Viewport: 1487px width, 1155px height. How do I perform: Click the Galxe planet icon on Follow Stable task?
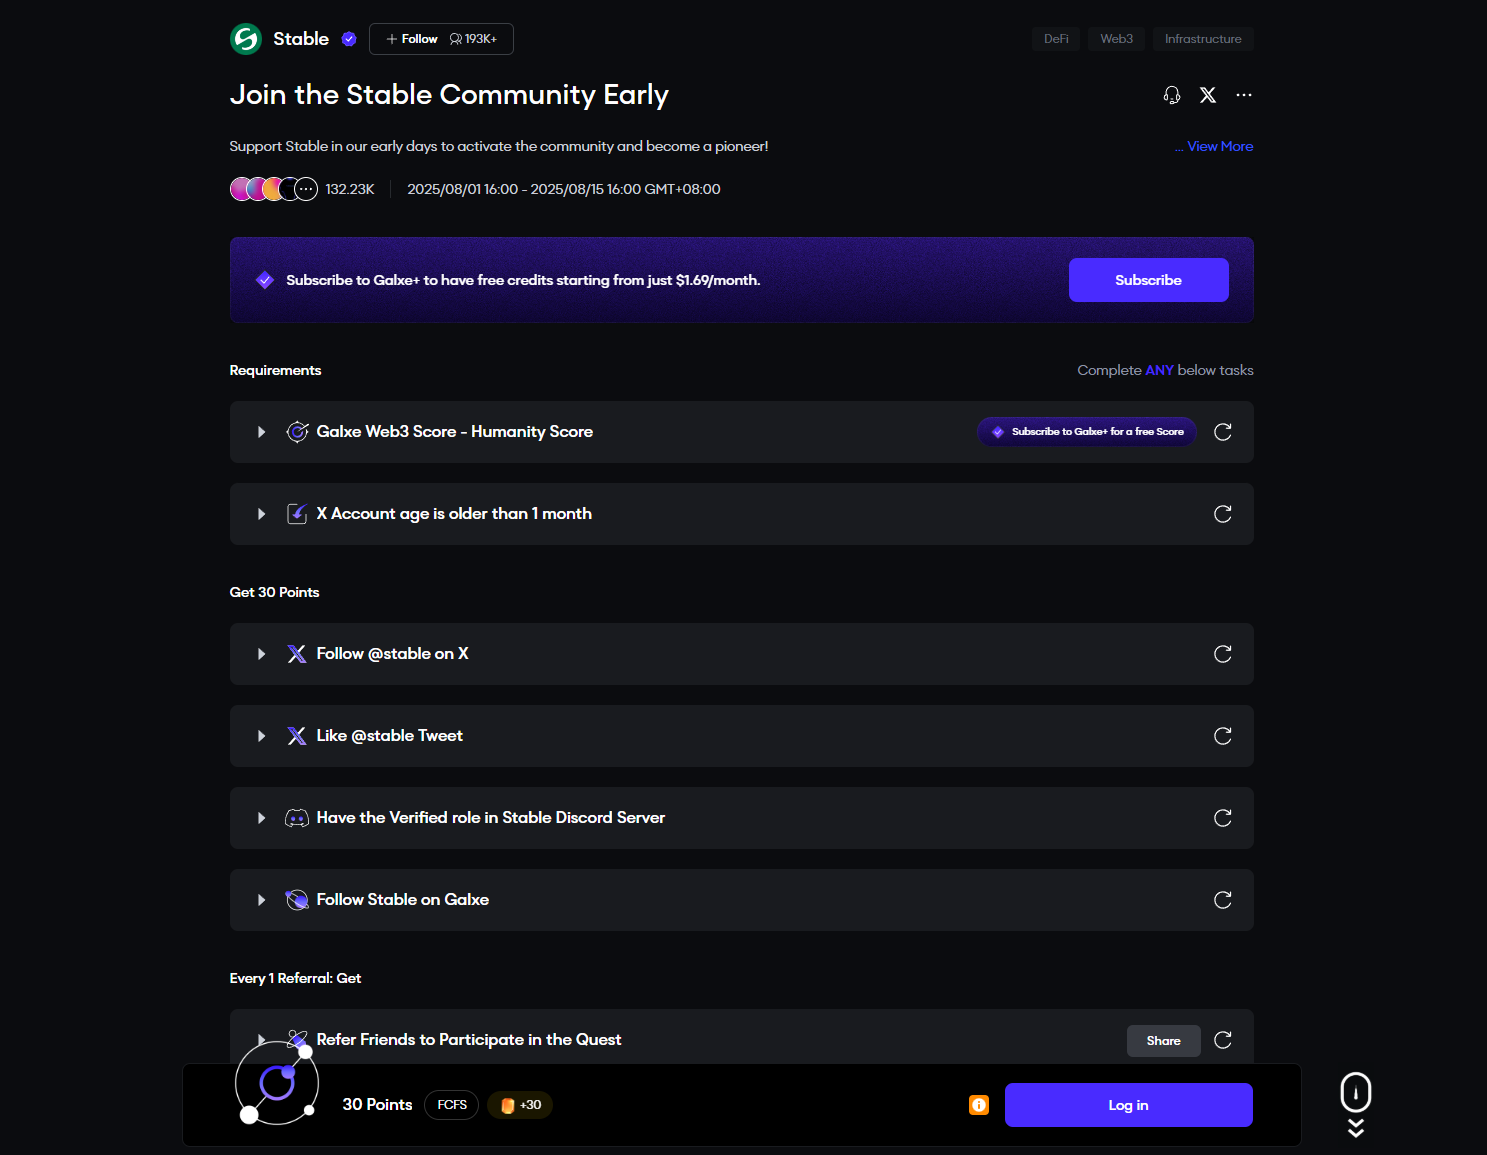[x=297, y=899]
